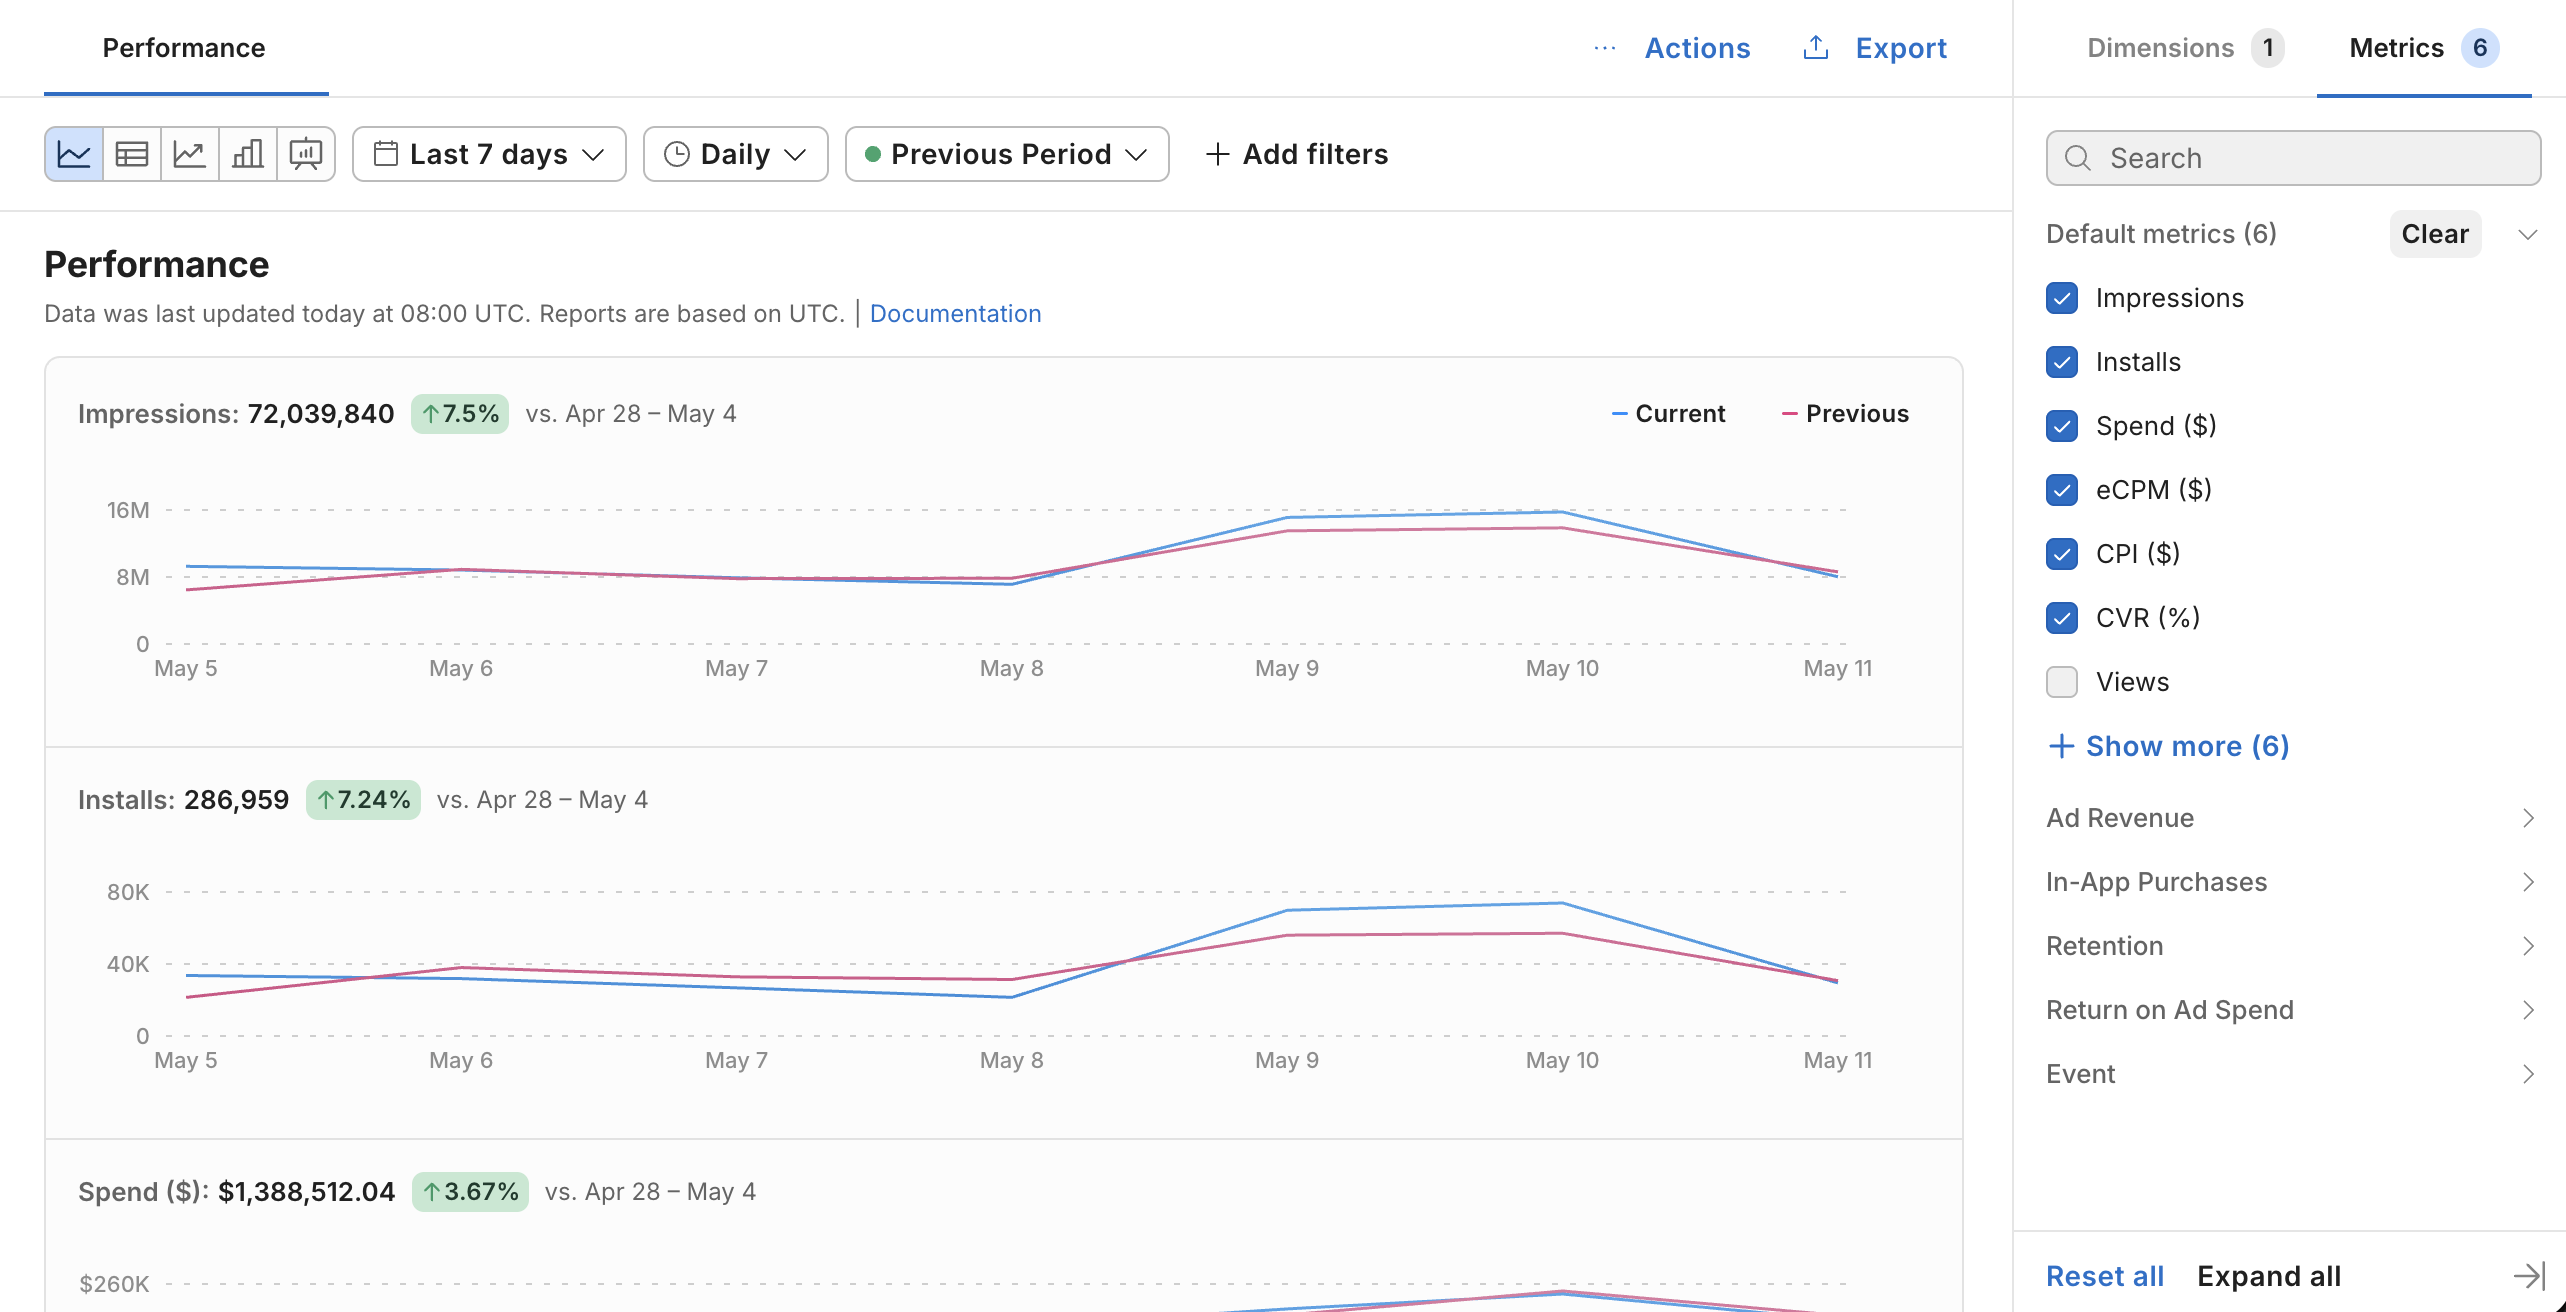Screen dimensions: 2566x1312
Task: Switch to the Dimensions tab
Action: click(2184, 48)
